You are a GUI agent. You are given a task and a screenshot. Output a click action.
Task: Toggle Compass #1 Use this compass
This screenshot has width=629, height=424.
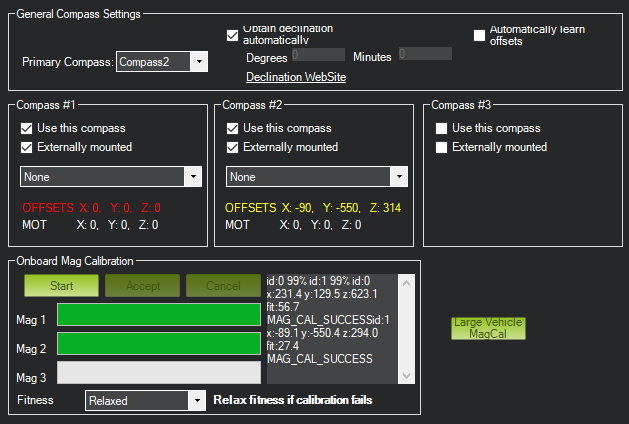coord(26,128)
